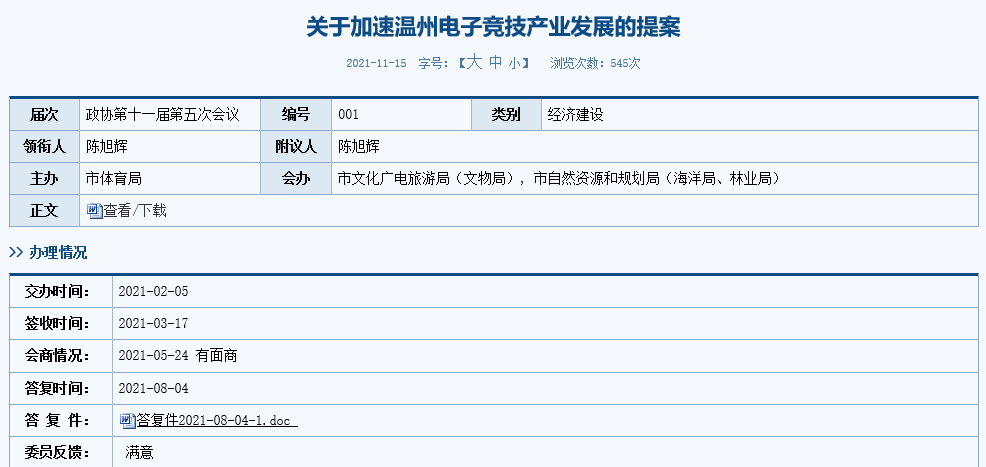986x467 pixels.
Task: Click the view count 浏览次数：545次
Action: (595, 63)
